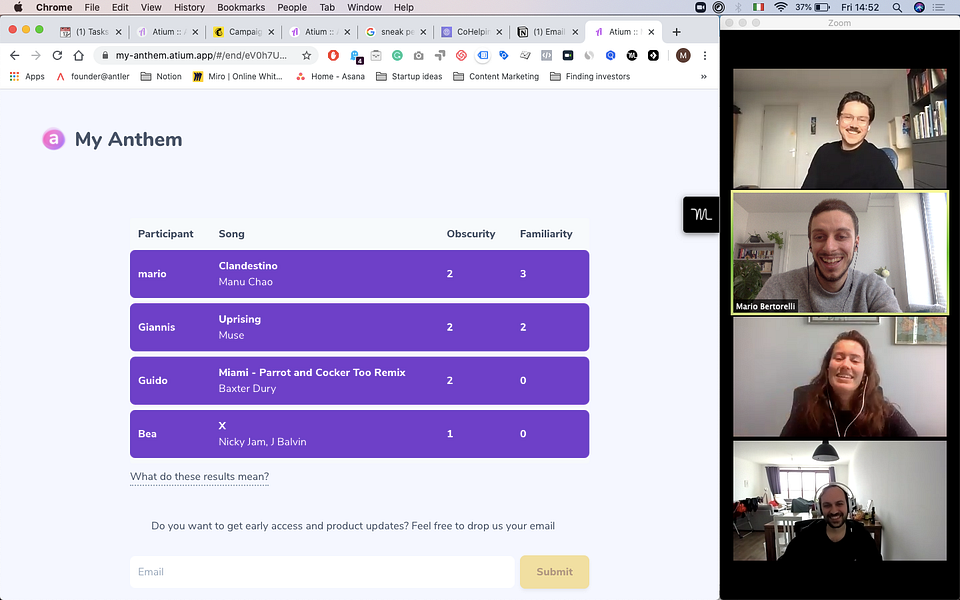Open the red diamond extension icon
Screen dimensions: 960x600
pyautogui.click(x=461, y=55)
